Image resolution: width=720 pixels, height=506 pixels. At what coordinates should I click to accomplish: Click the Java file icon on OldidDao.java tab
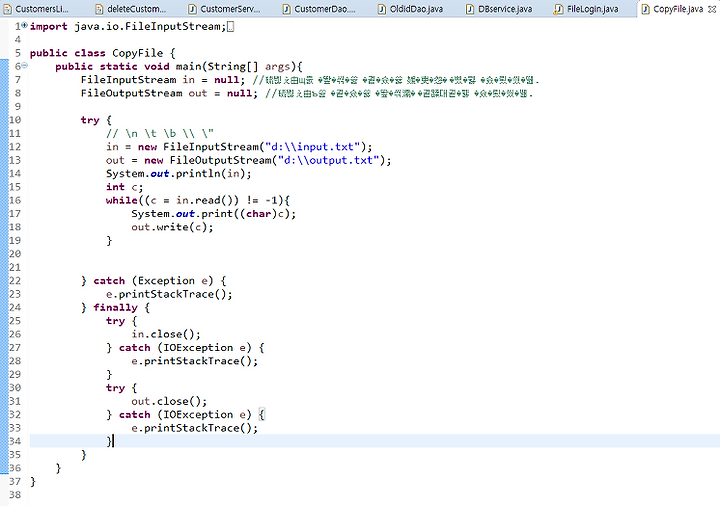(382, 9)
